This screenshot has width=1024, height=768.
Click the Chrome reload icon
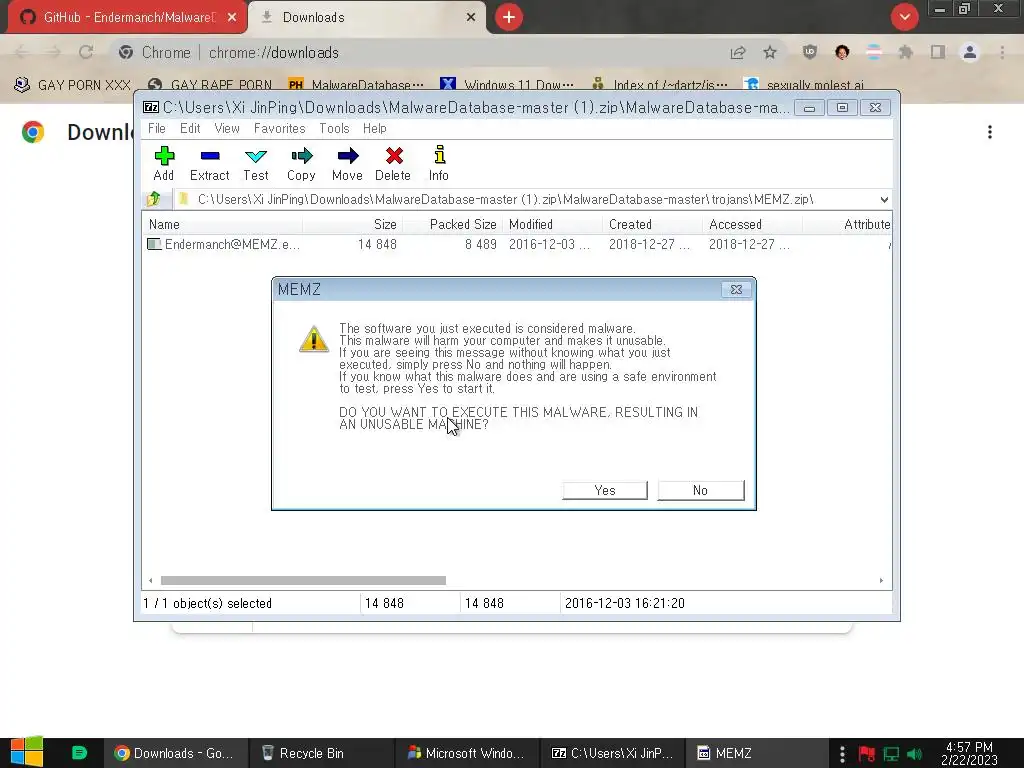(x=86, y=52)
